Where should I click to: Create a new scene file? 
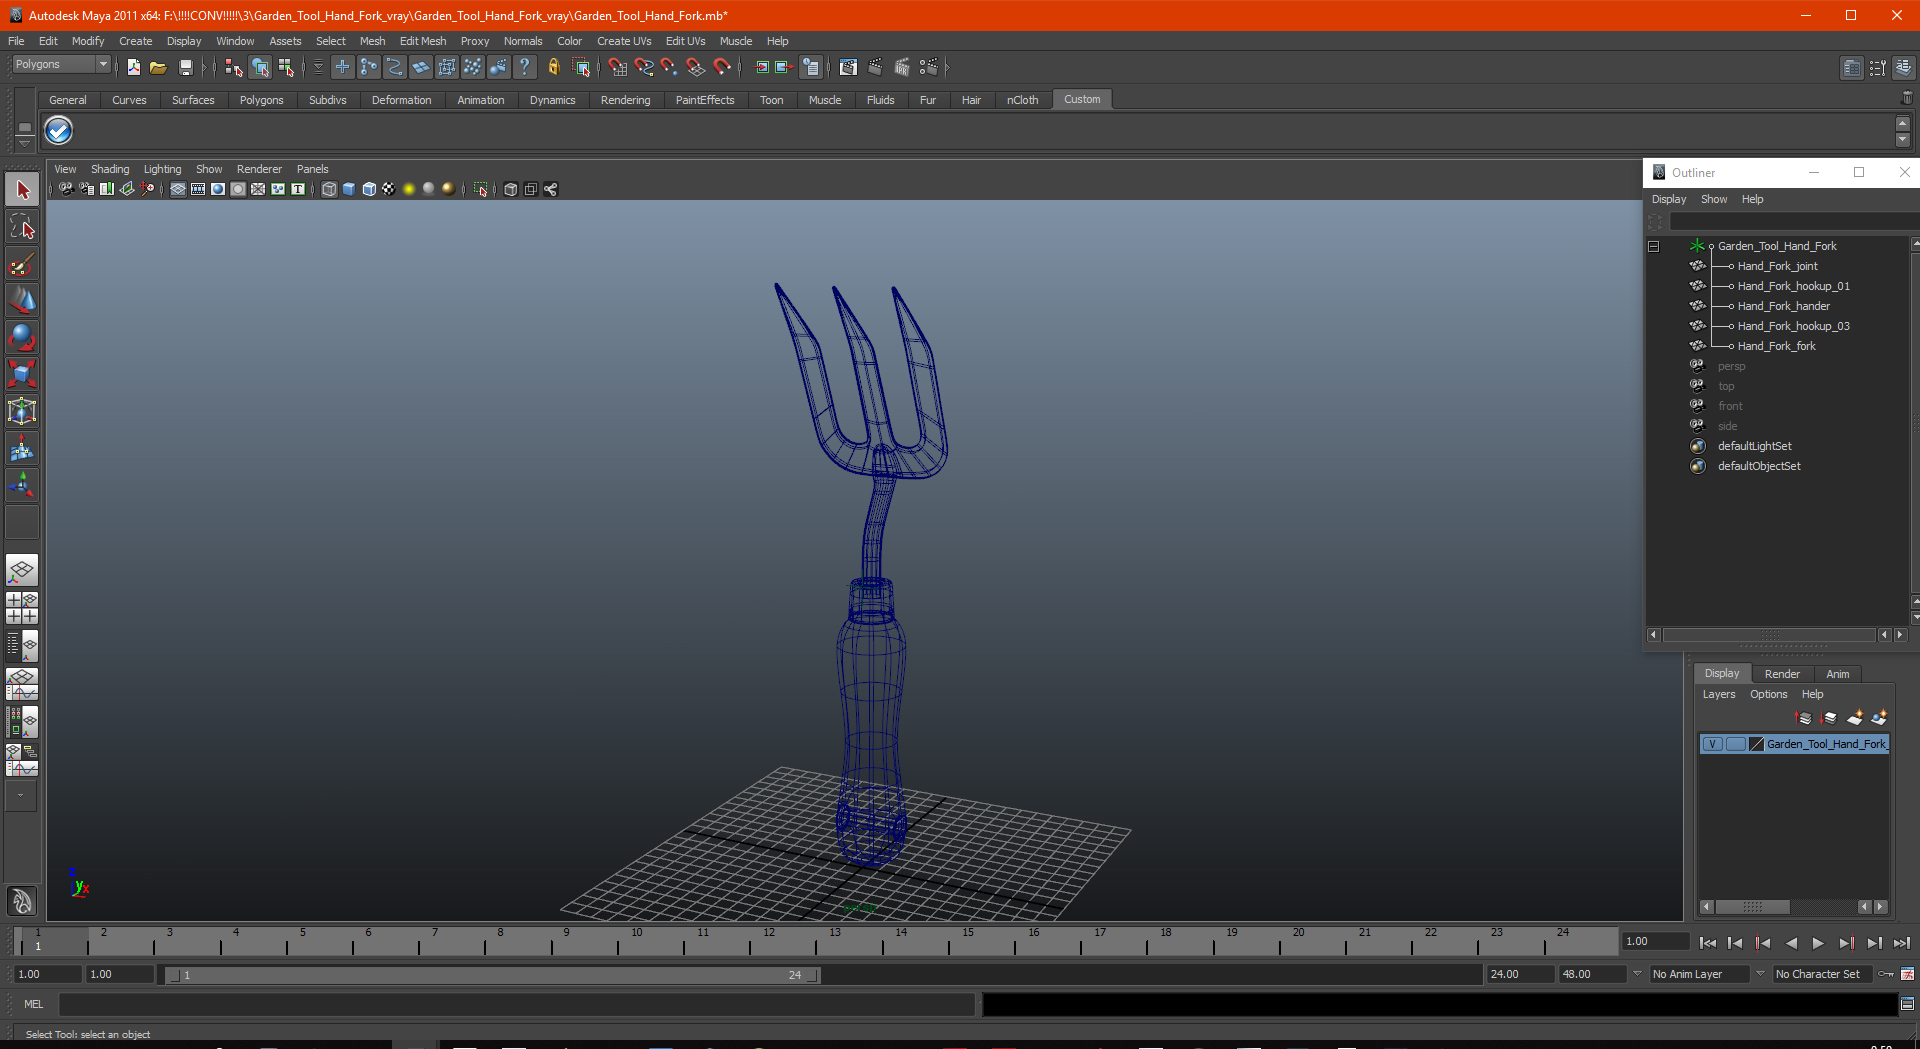pos(133,67)
